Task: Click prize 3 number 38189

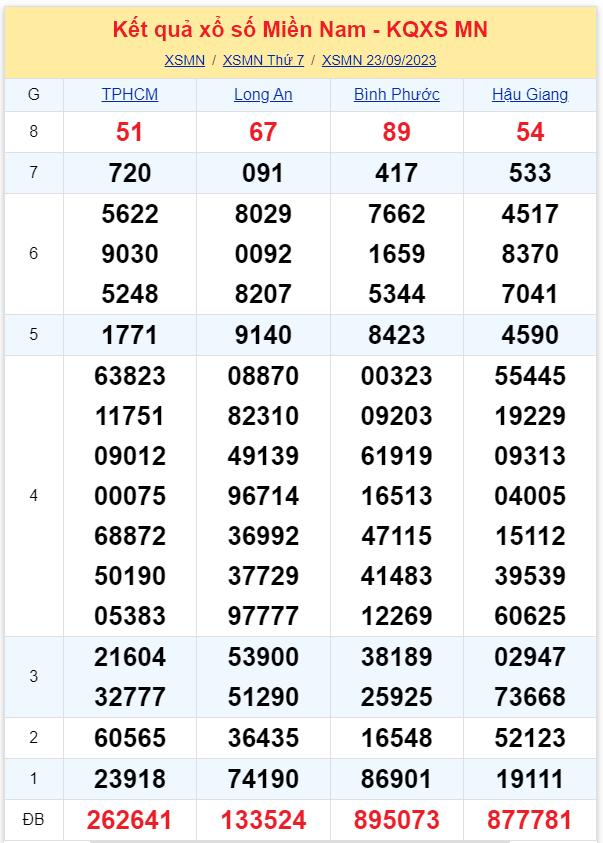Action: (x=397, y=657)
